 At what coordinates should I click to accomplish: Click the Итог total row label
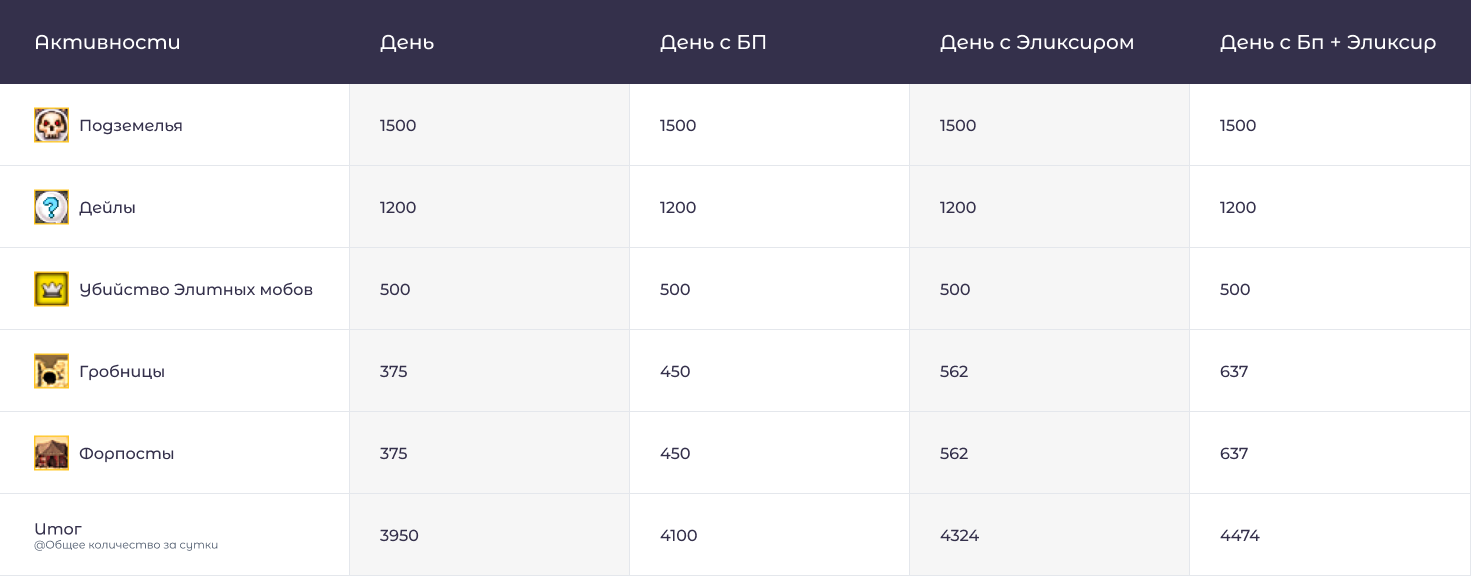click(x=58, y=529)
